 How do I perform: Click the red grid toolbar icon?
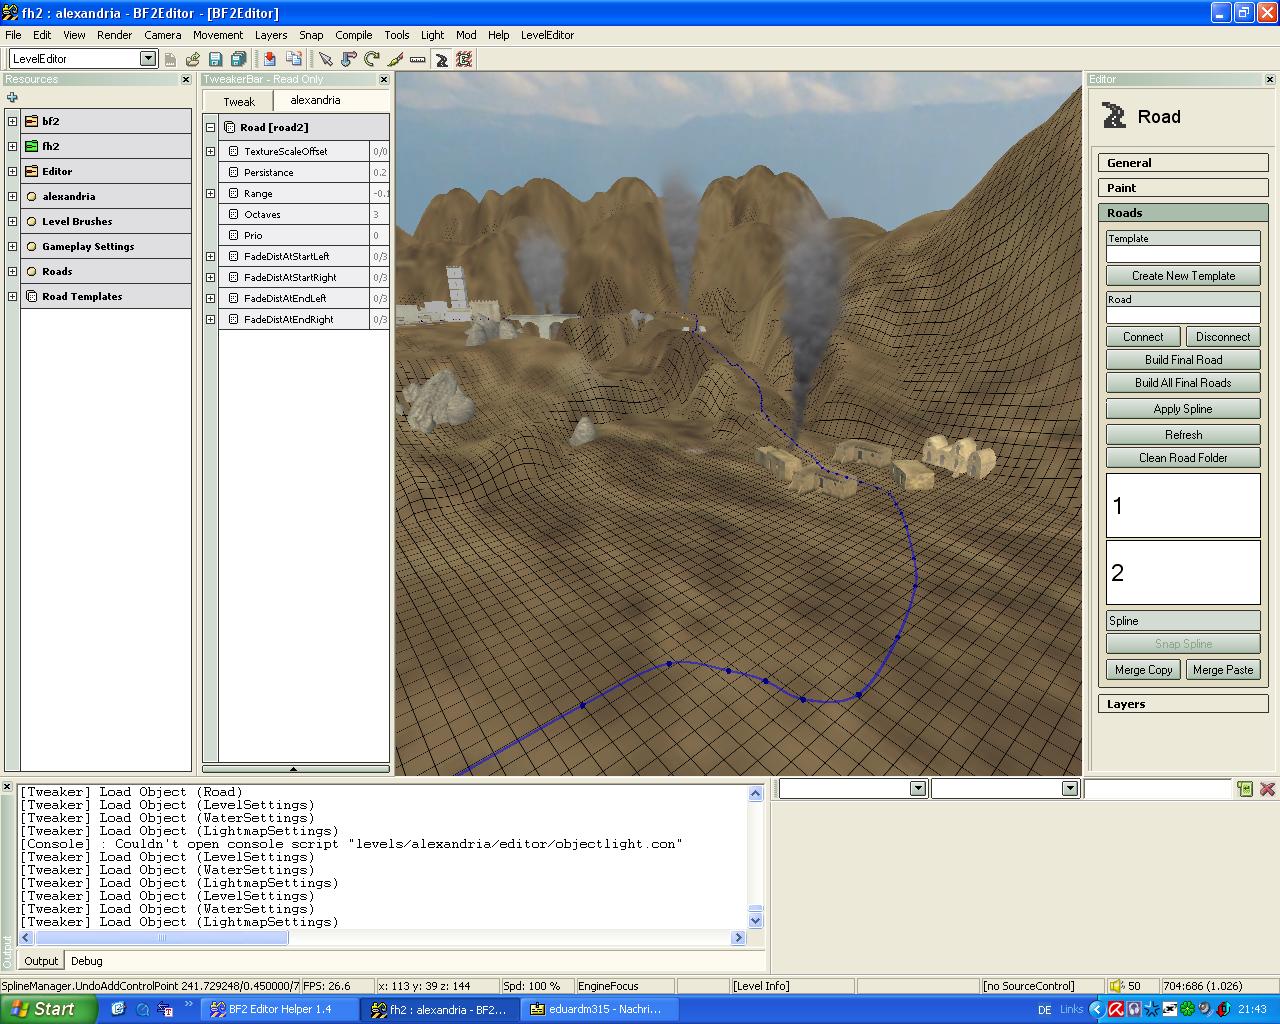click(x=464, y=60)
